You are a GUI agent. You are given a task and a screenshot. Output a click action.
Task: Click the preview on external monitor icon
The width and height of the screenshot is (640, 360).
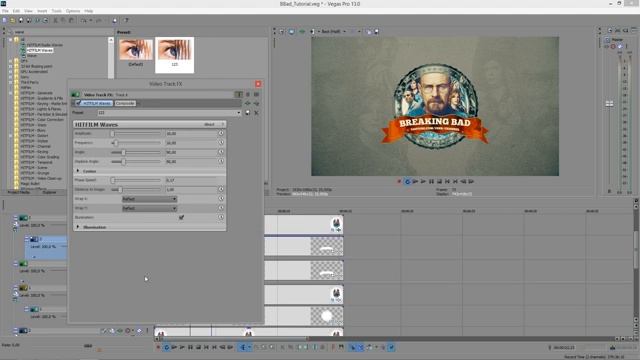coord(291,31)
